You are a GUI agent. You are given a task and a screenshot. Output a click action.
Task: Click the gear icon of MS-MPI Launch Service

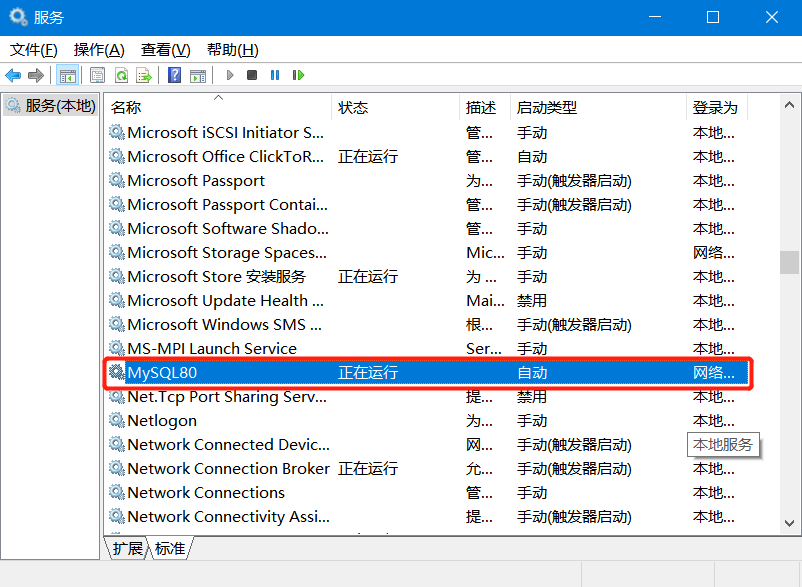117,348
